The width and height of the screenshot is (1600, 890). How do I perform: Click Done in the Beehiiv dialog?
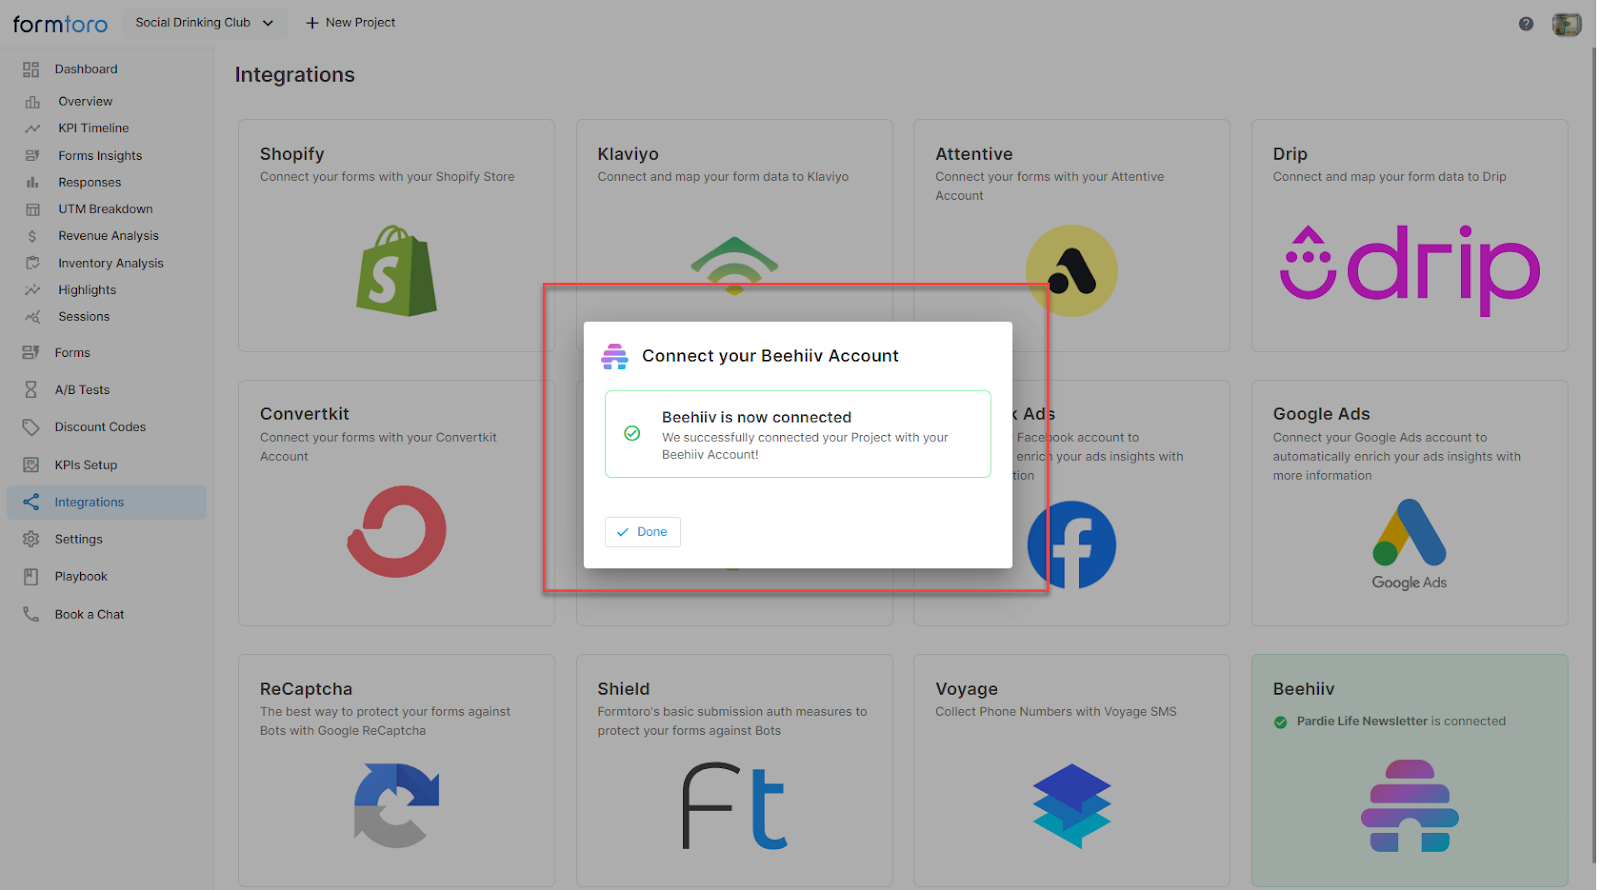pyautogui.click(x=642, y=532)
